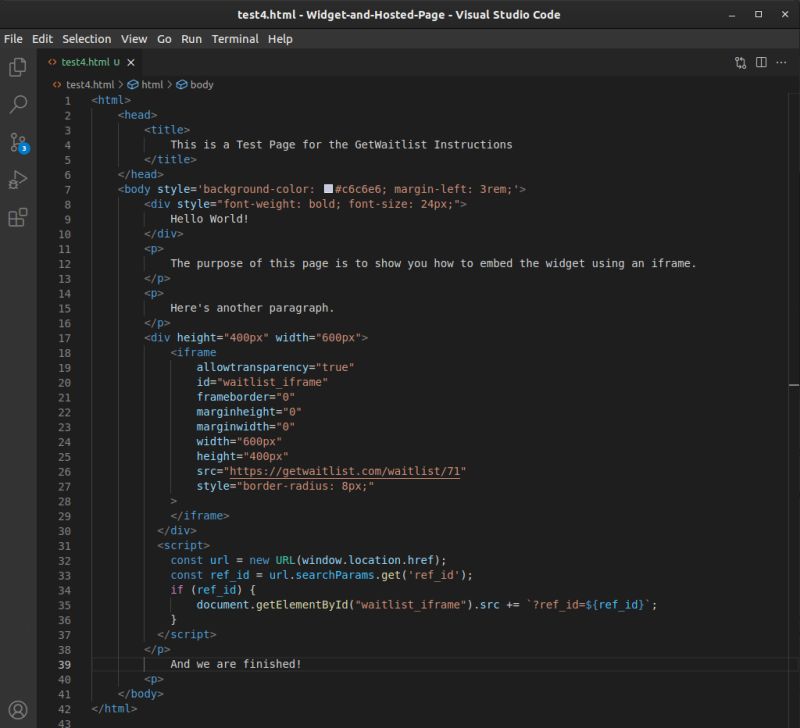Click the HTML file icon on test4.html tab
The image size is (800, 728).
(x=52, y=62)
